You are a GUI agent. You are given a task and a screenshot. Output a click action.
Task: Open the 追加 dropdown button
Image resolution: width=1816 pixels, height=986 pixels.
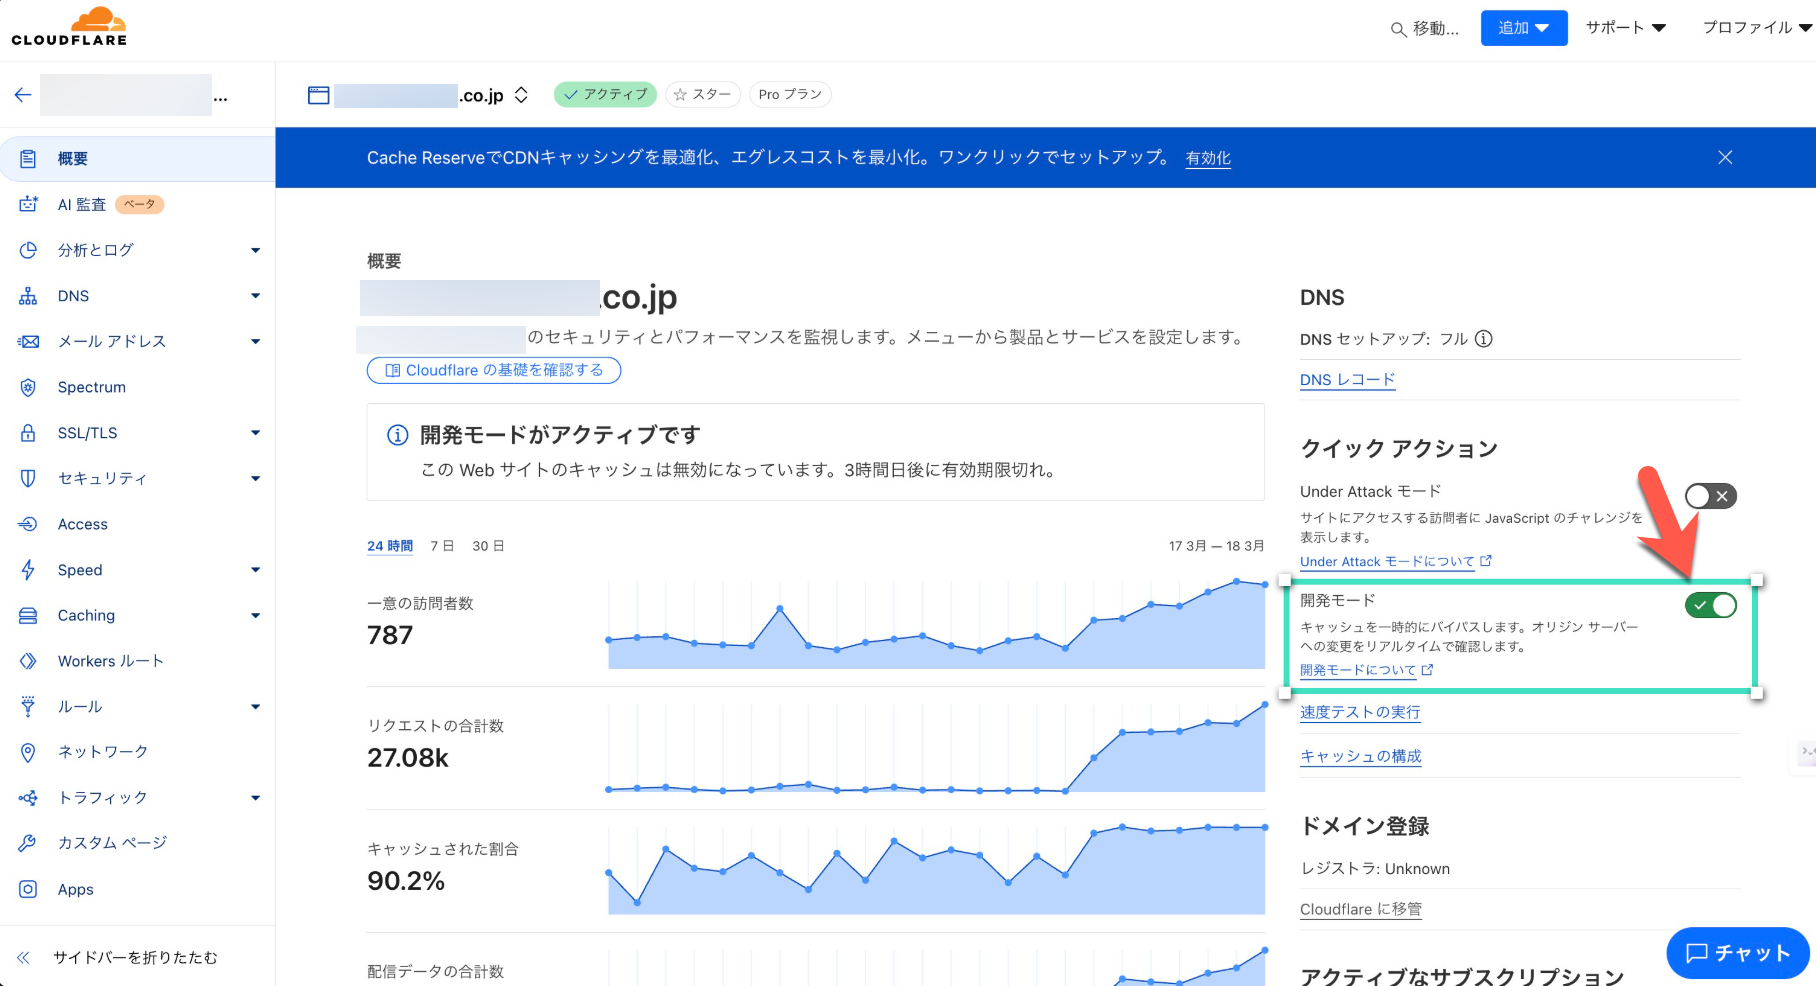point(1524,28)
